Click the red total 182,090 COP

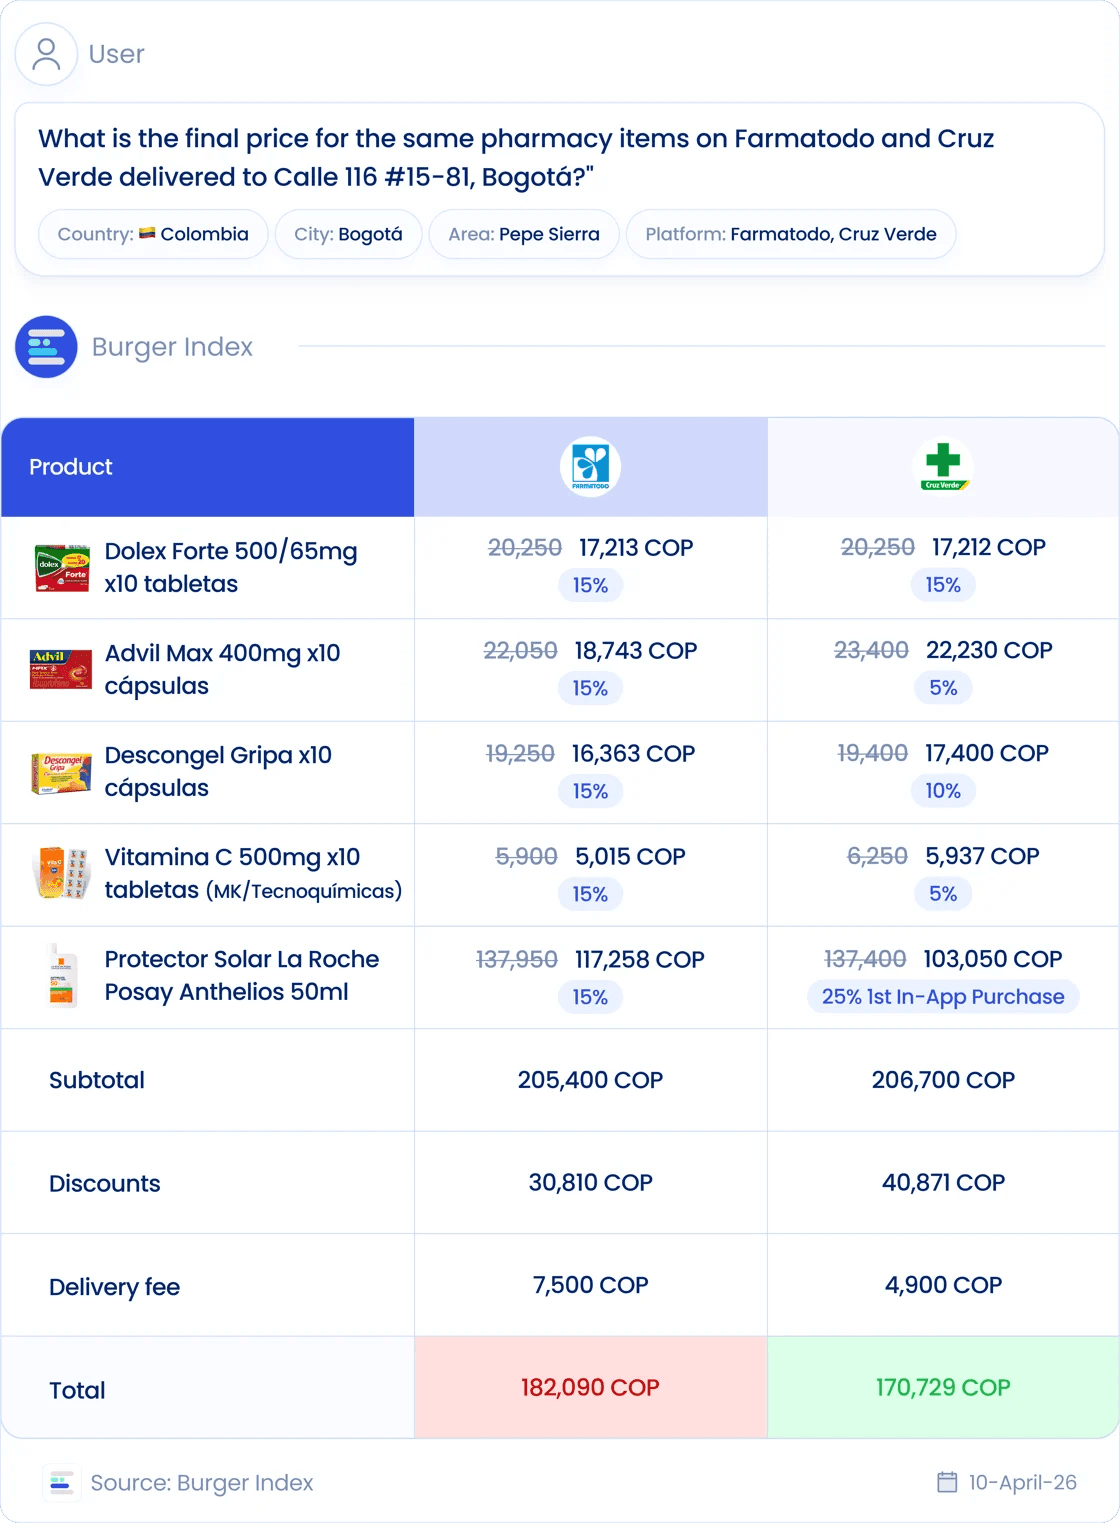pos(590,1388)
